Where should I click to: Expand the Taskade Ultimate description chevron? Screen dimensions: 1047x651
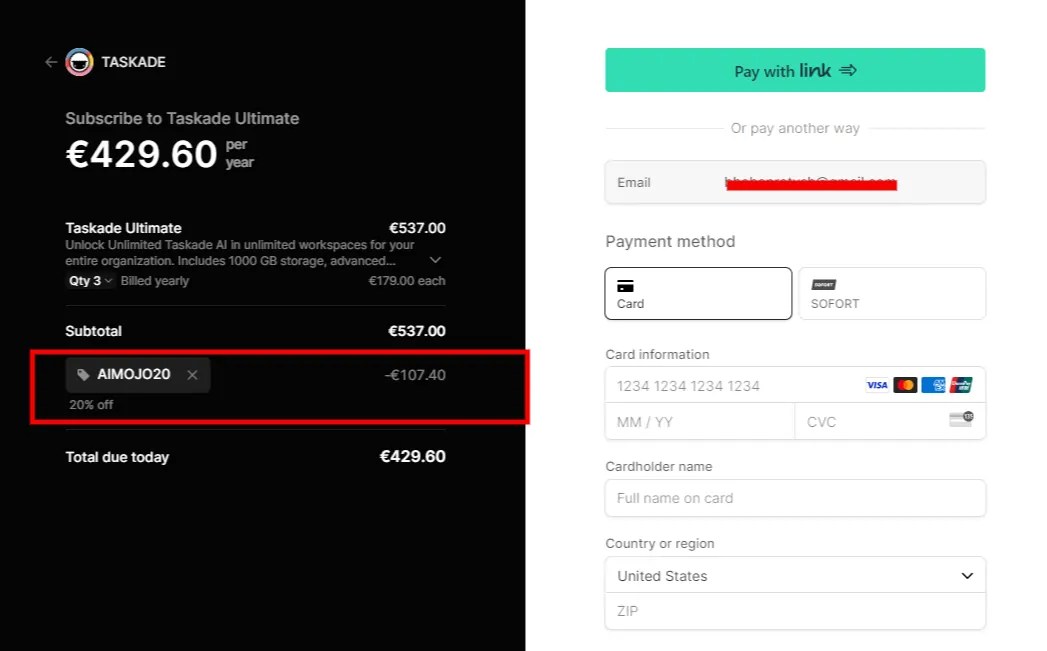pos(434,259)
